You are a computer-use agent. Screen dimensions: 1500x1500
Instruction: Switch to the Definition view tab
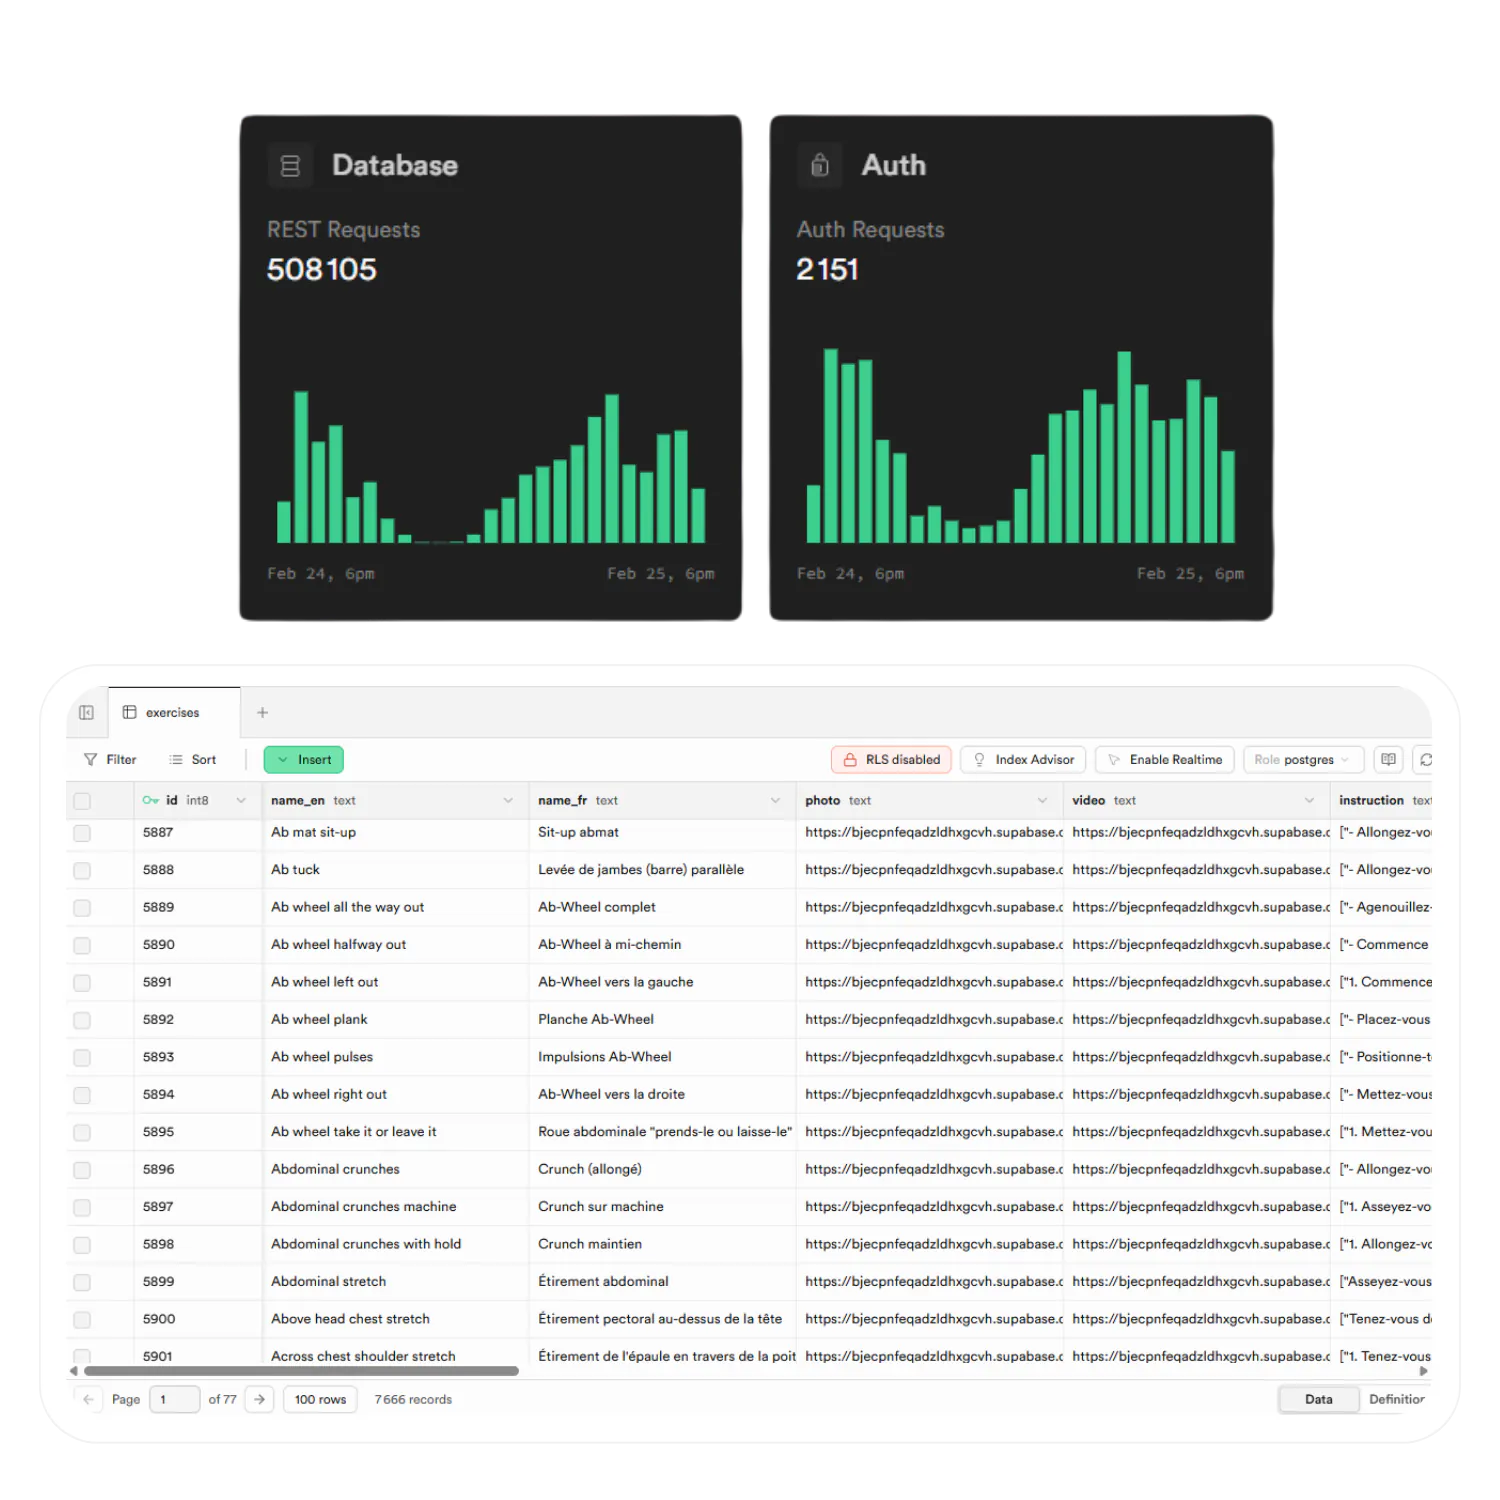click(1396, 1399)
